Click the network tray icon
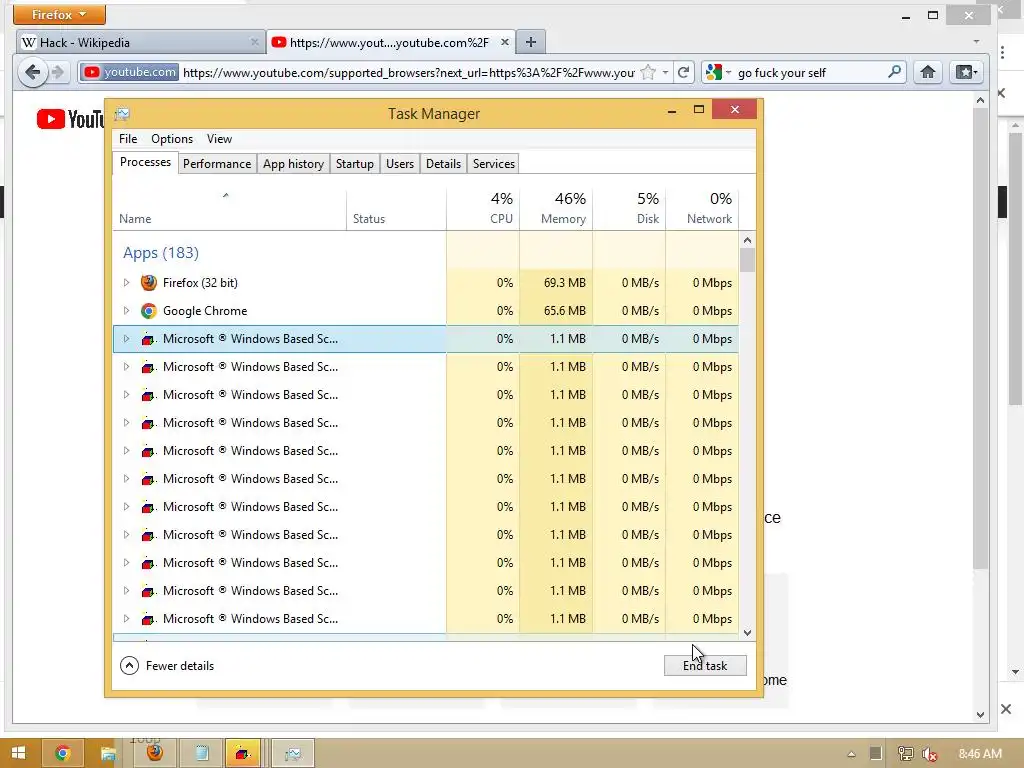 (x=905, y=754)
